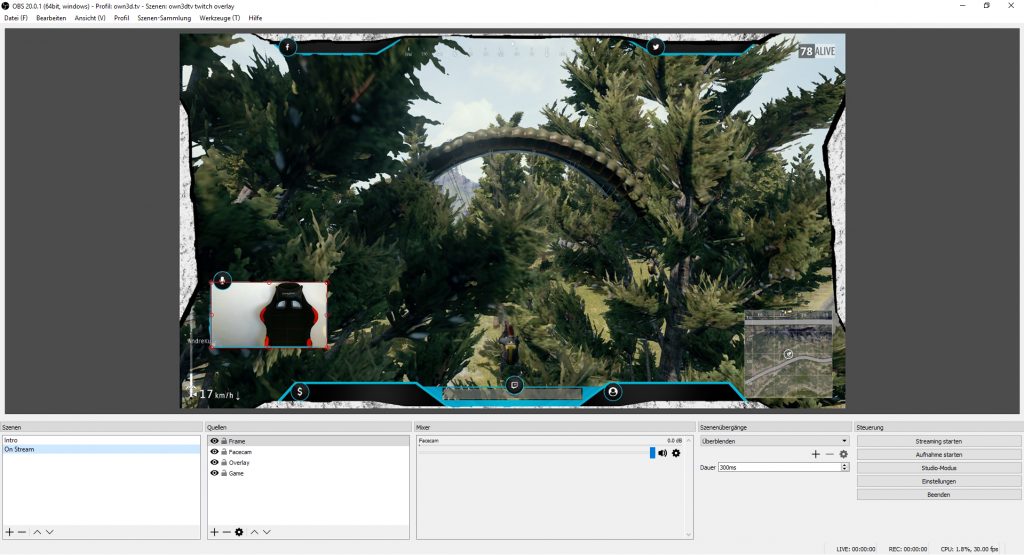Add a new scene with the plus icon
The width and height of the screenshot is (1024, 555).
pos(9,532)
